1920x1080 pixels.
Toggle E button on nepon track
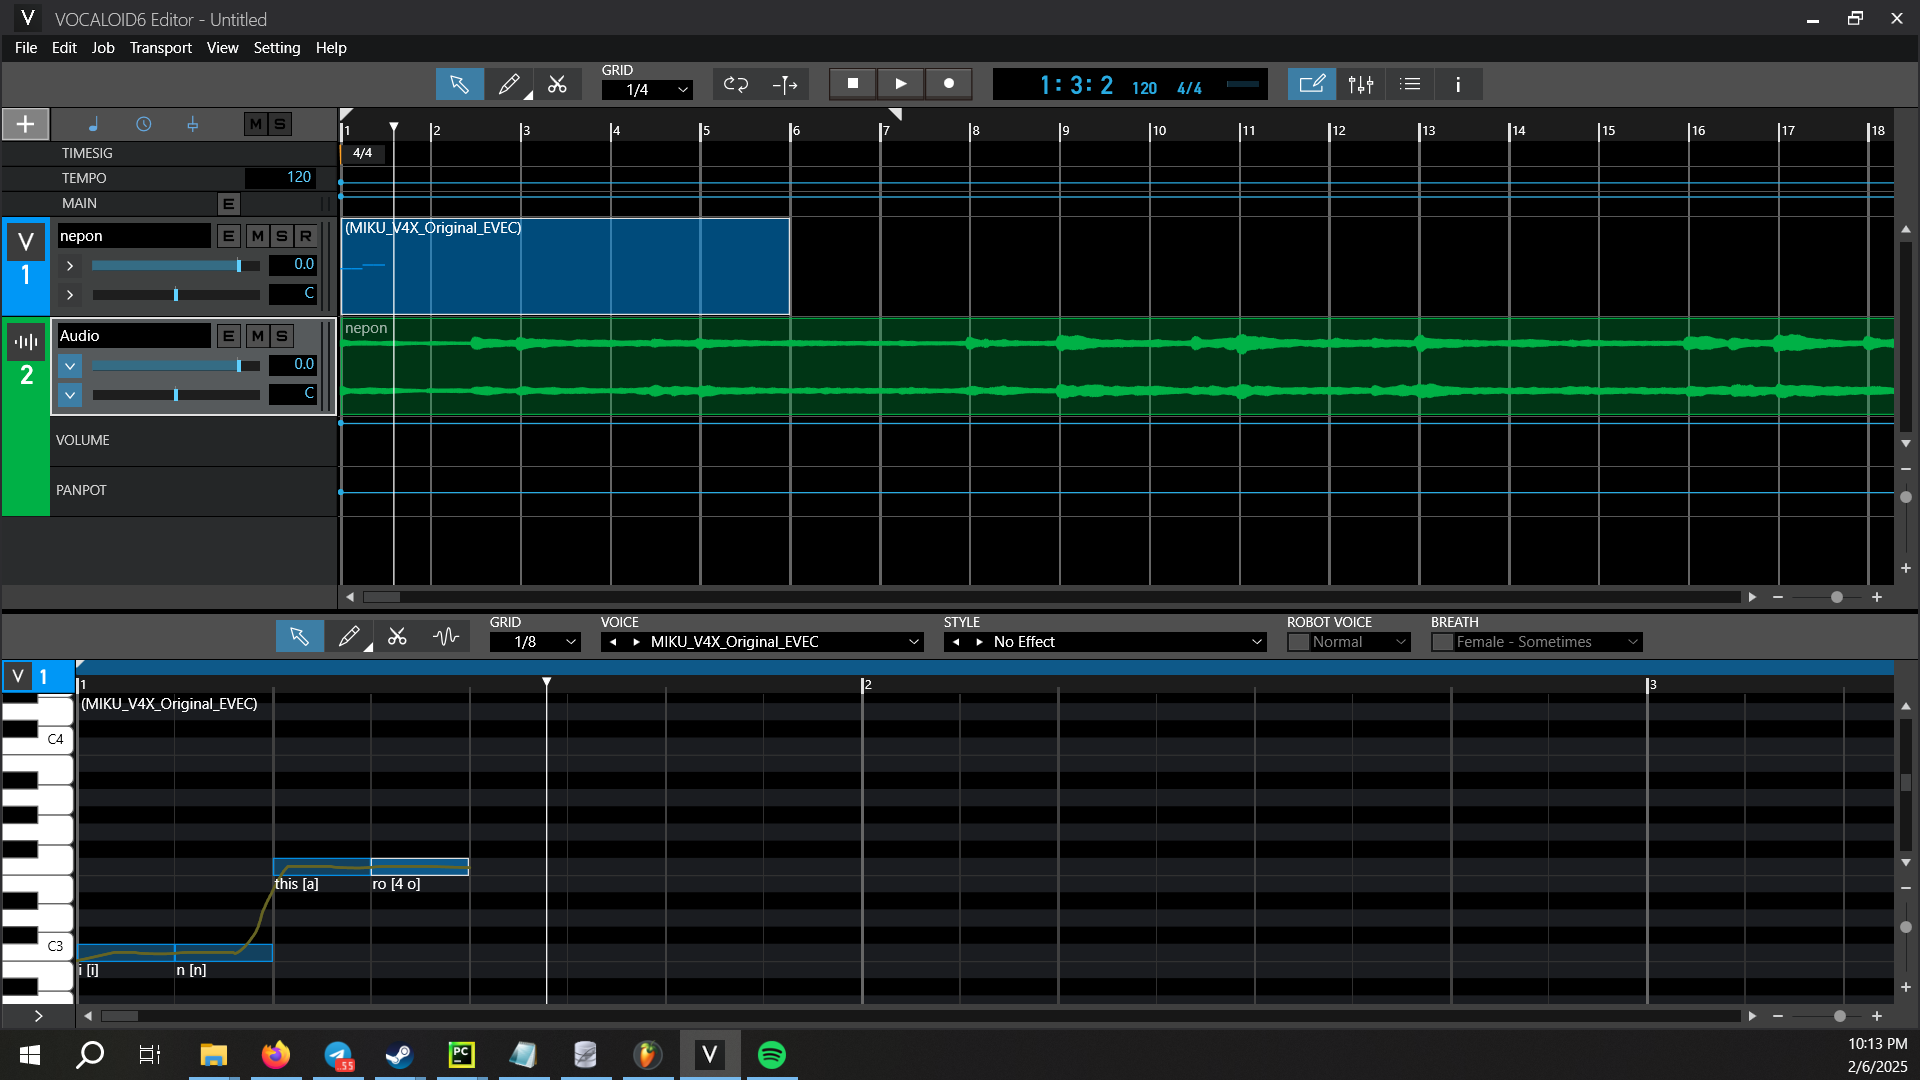pos(229,236)
